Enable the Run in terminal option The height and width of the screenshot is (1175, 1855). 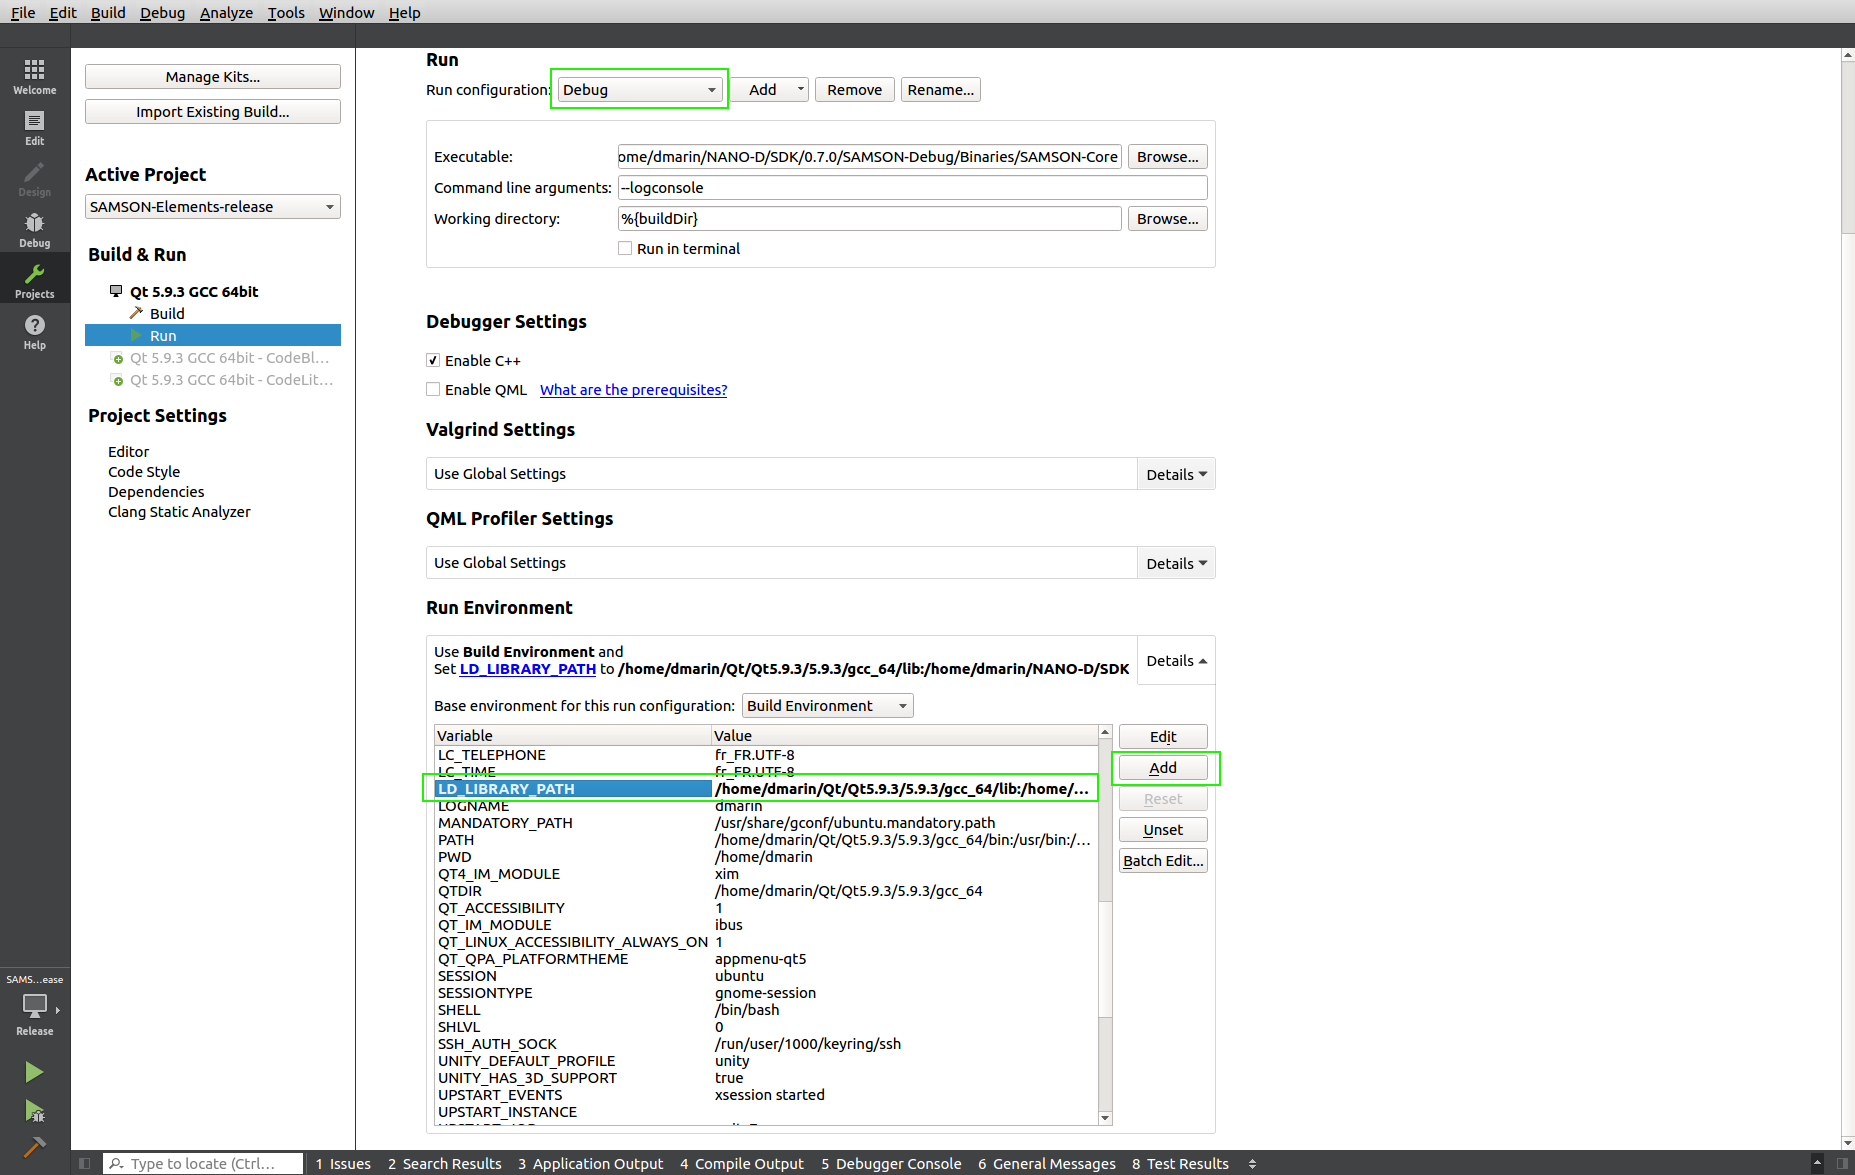point(625,248)
